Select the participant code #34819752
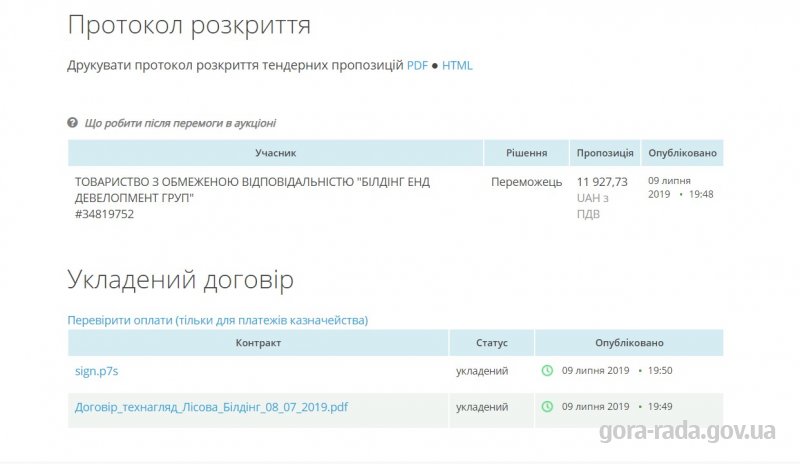Screen dimensions: 800x464 105,214
